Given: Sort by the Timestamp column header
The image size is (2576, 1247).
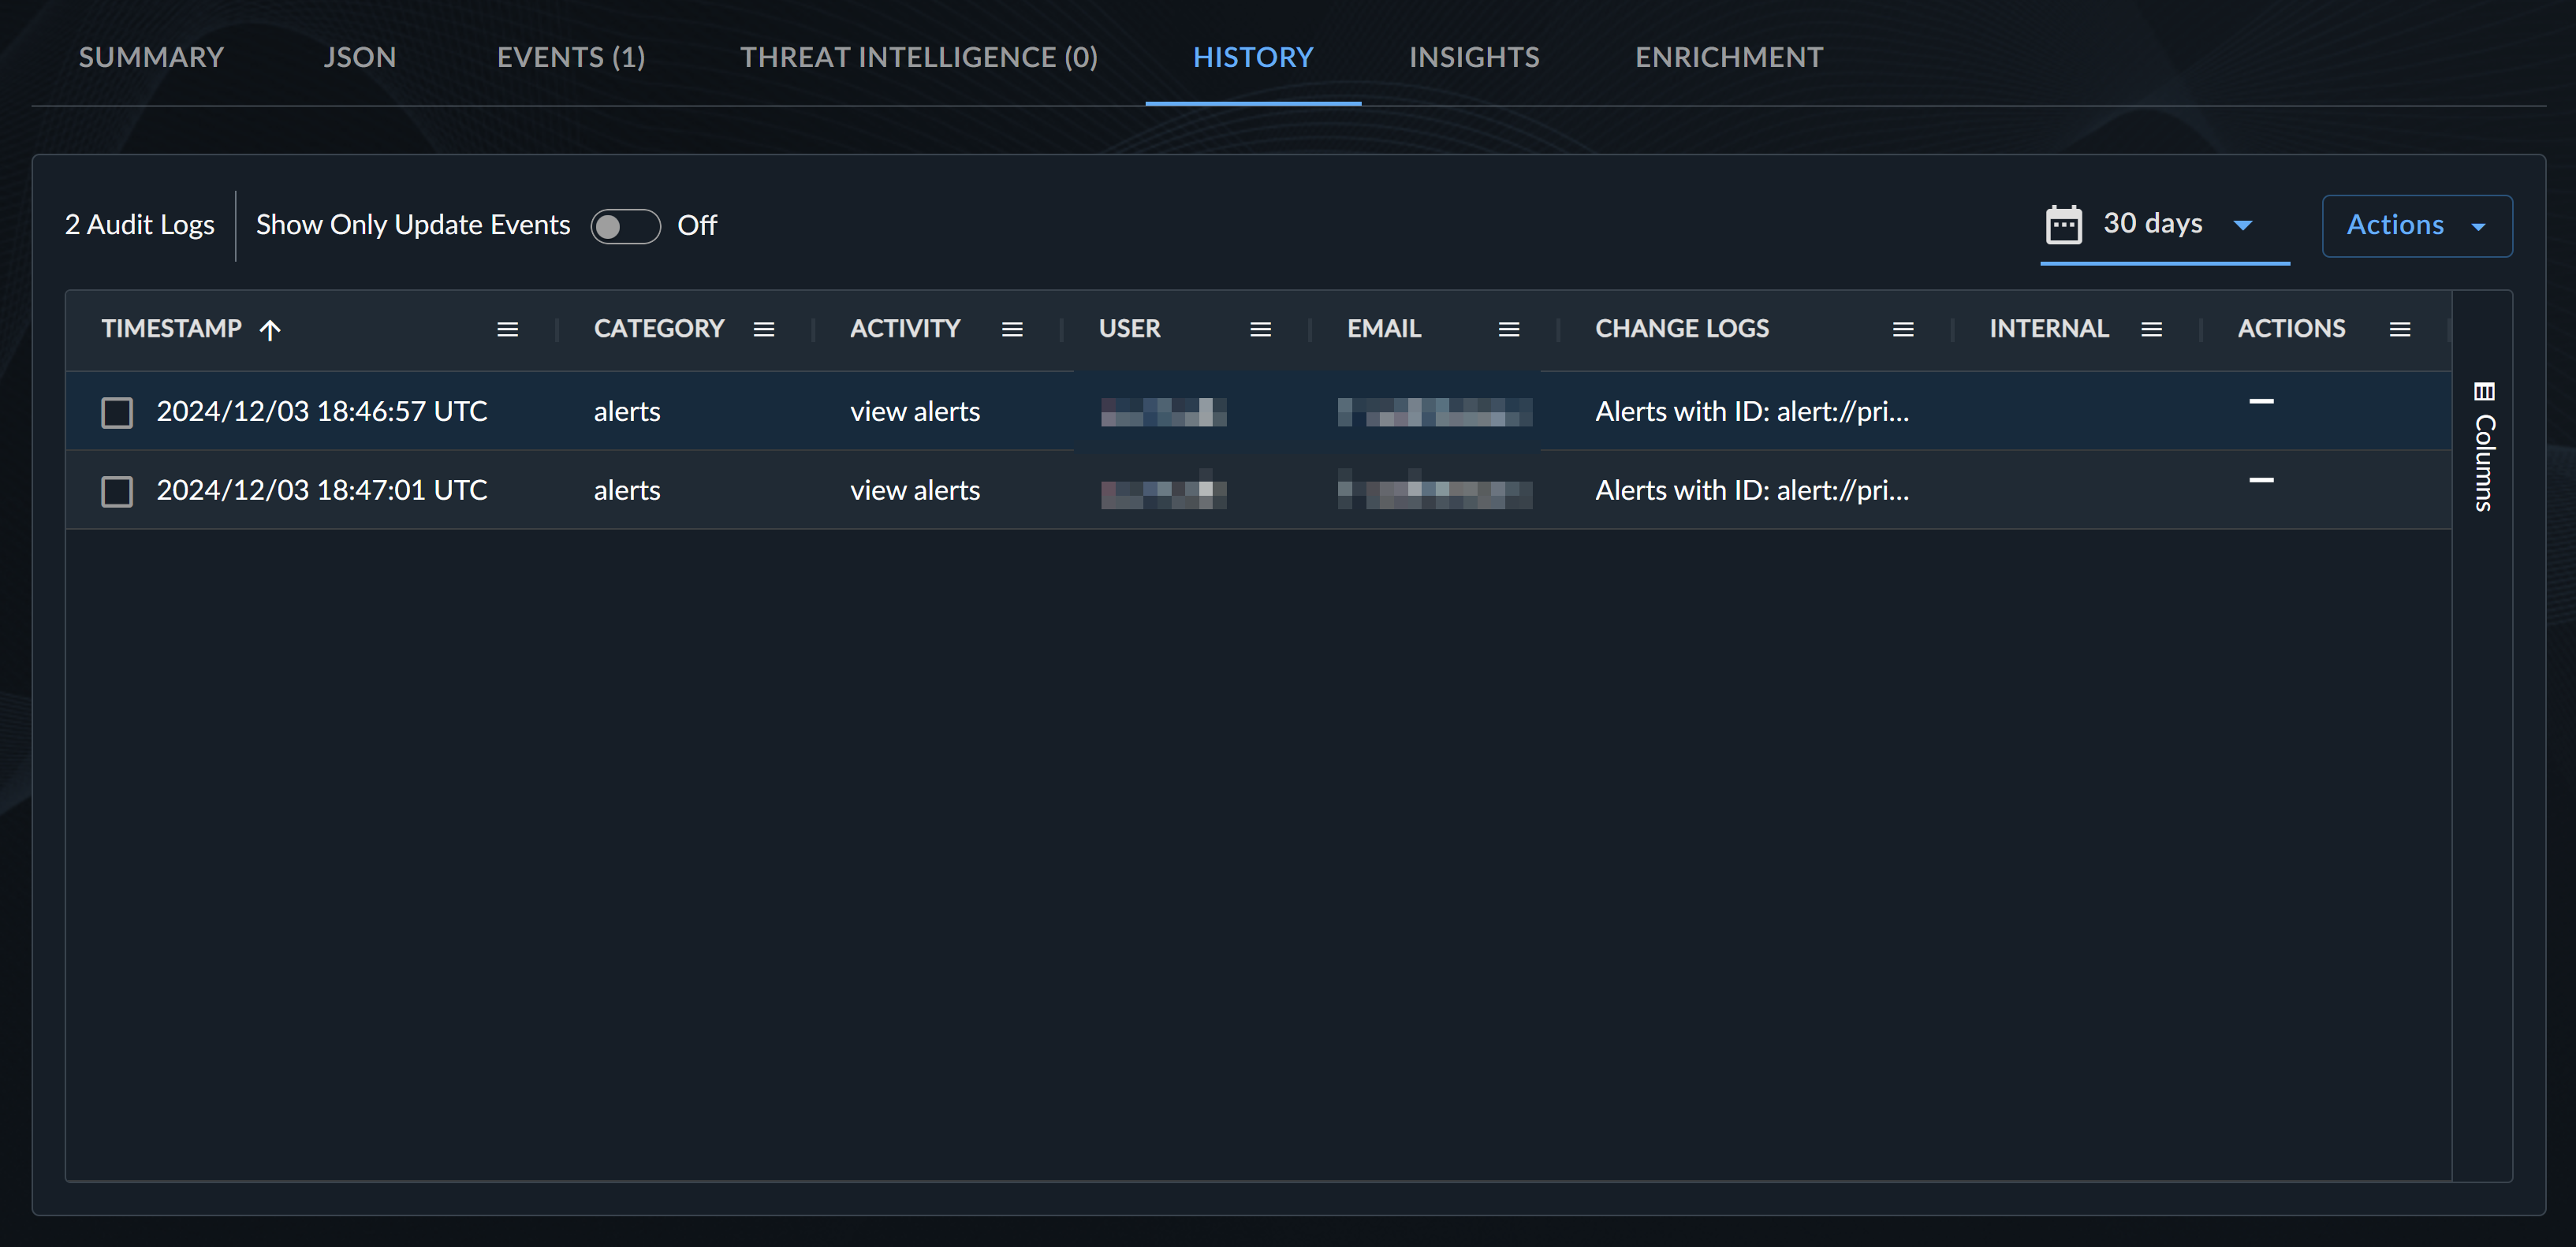Looking at the screenshot, I should pos(172,328).
